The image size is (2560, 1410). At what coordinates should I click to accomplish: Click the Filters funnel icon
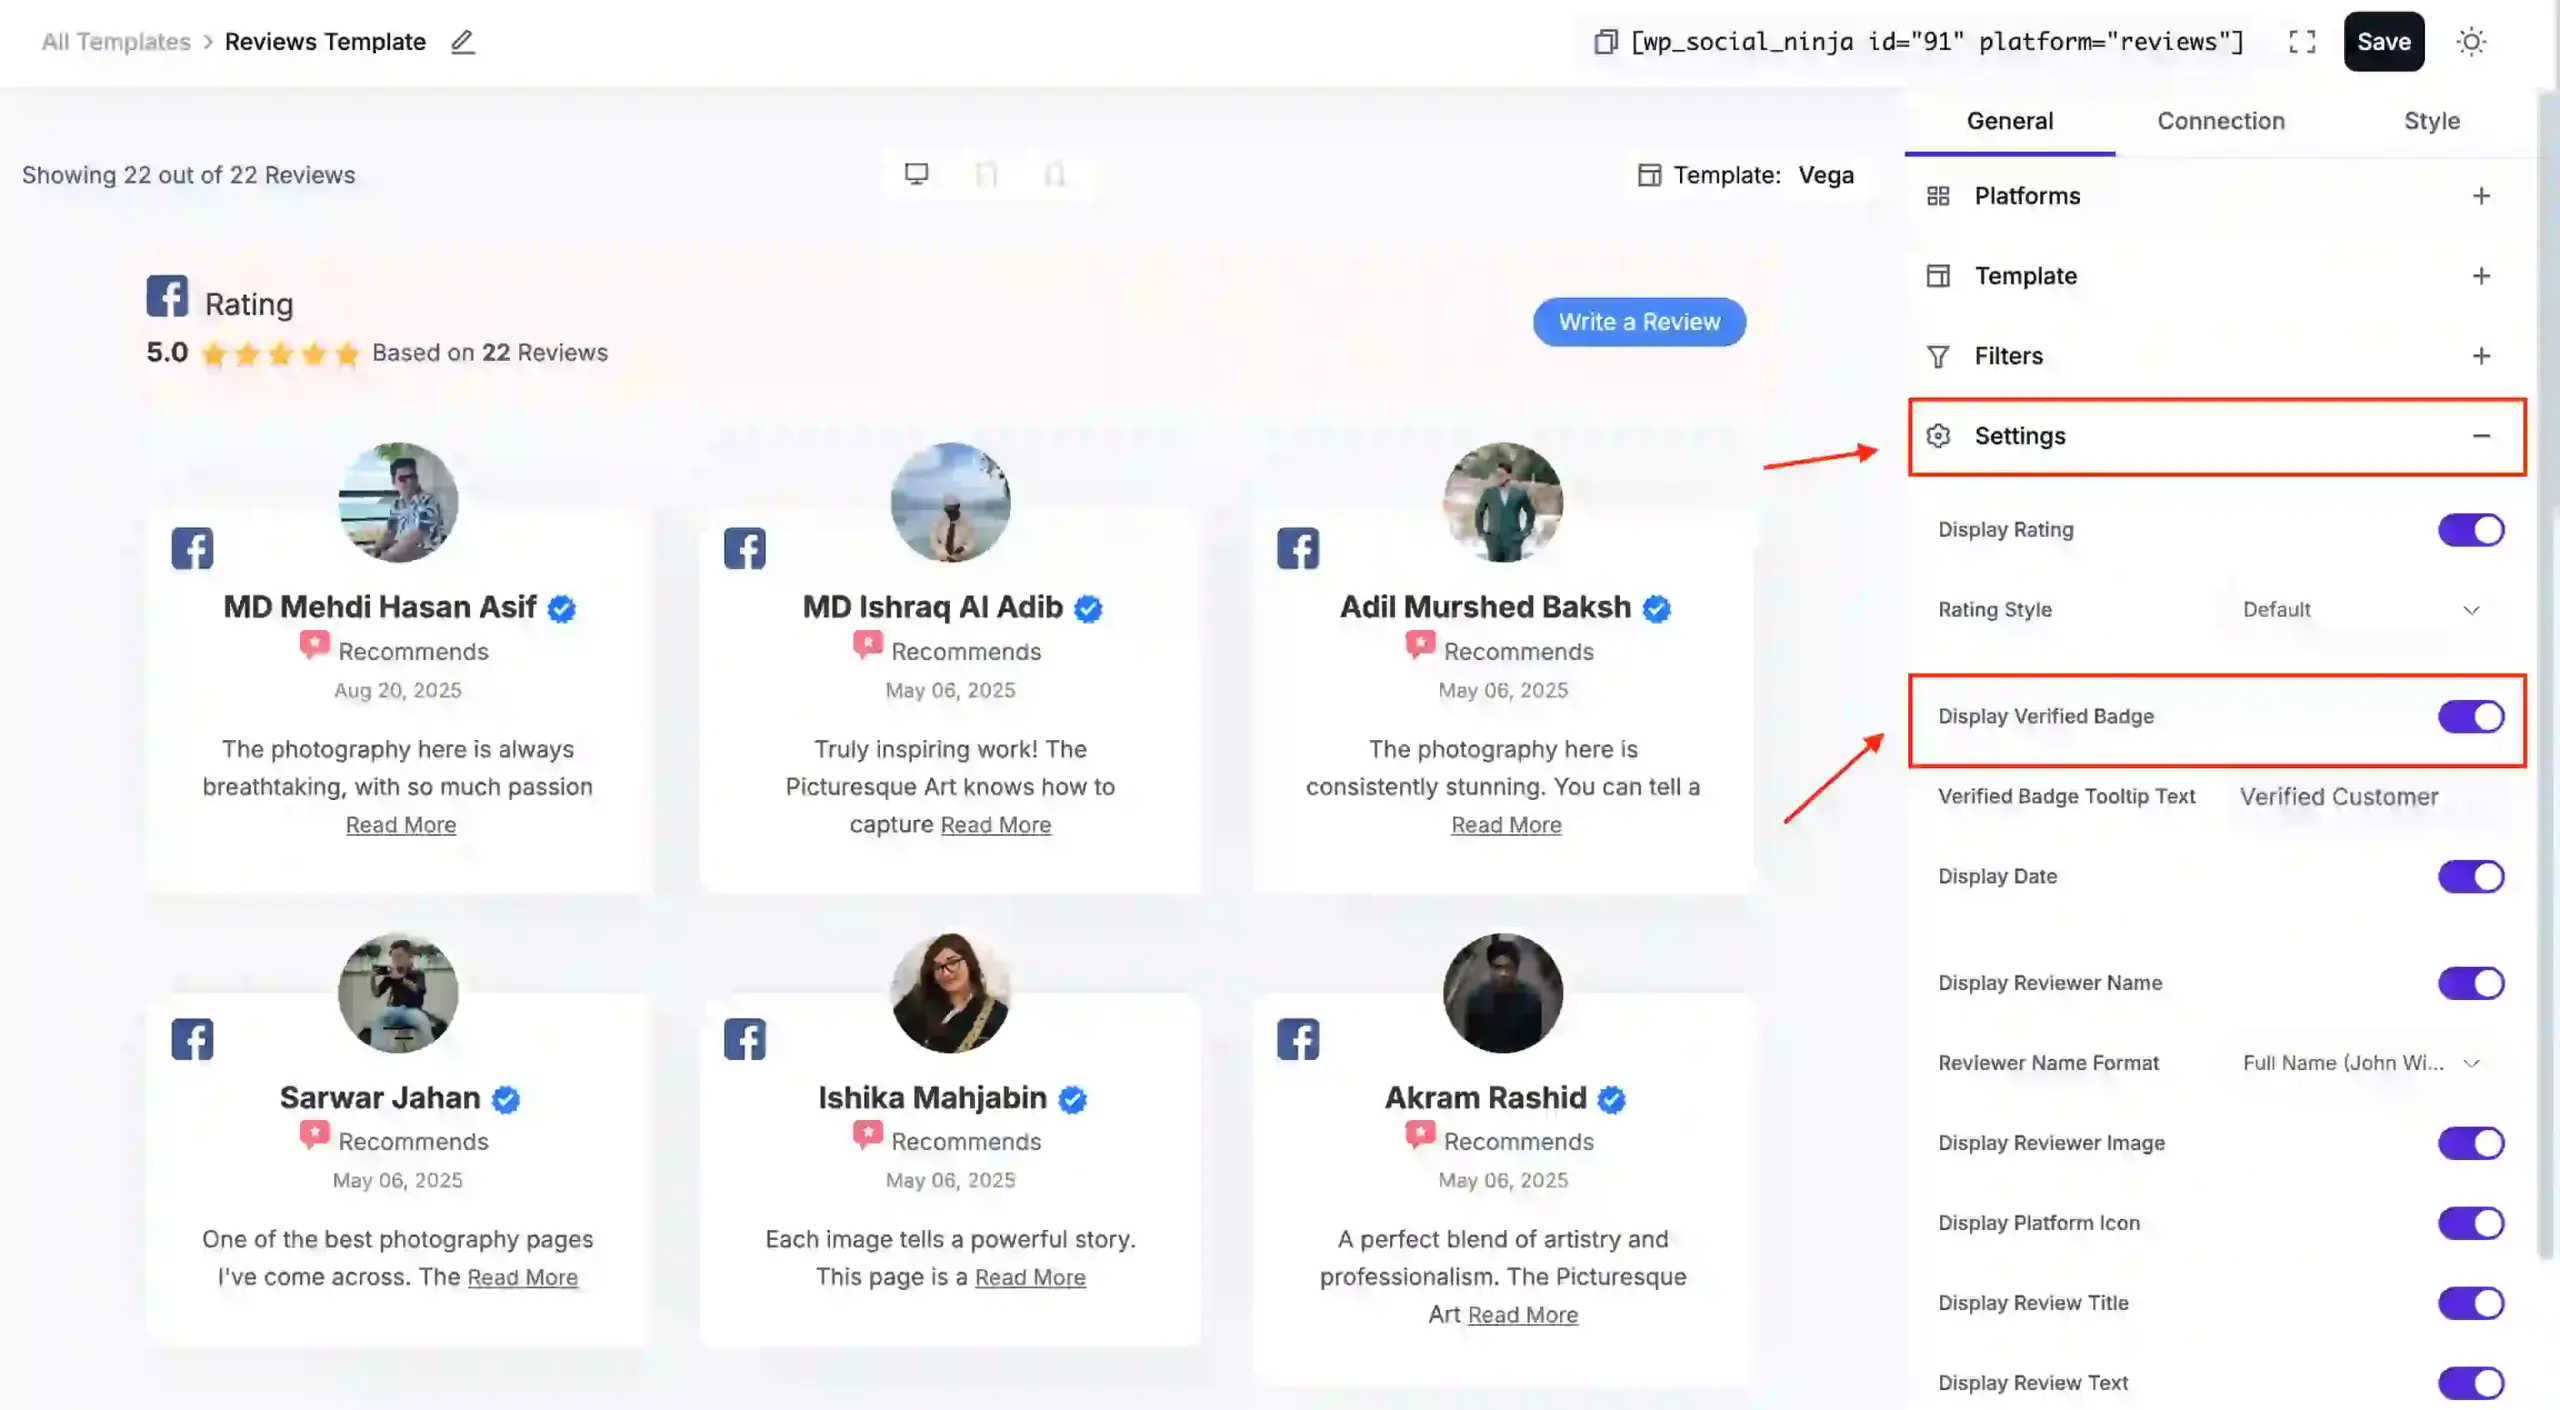click(x=1938, y=356)
